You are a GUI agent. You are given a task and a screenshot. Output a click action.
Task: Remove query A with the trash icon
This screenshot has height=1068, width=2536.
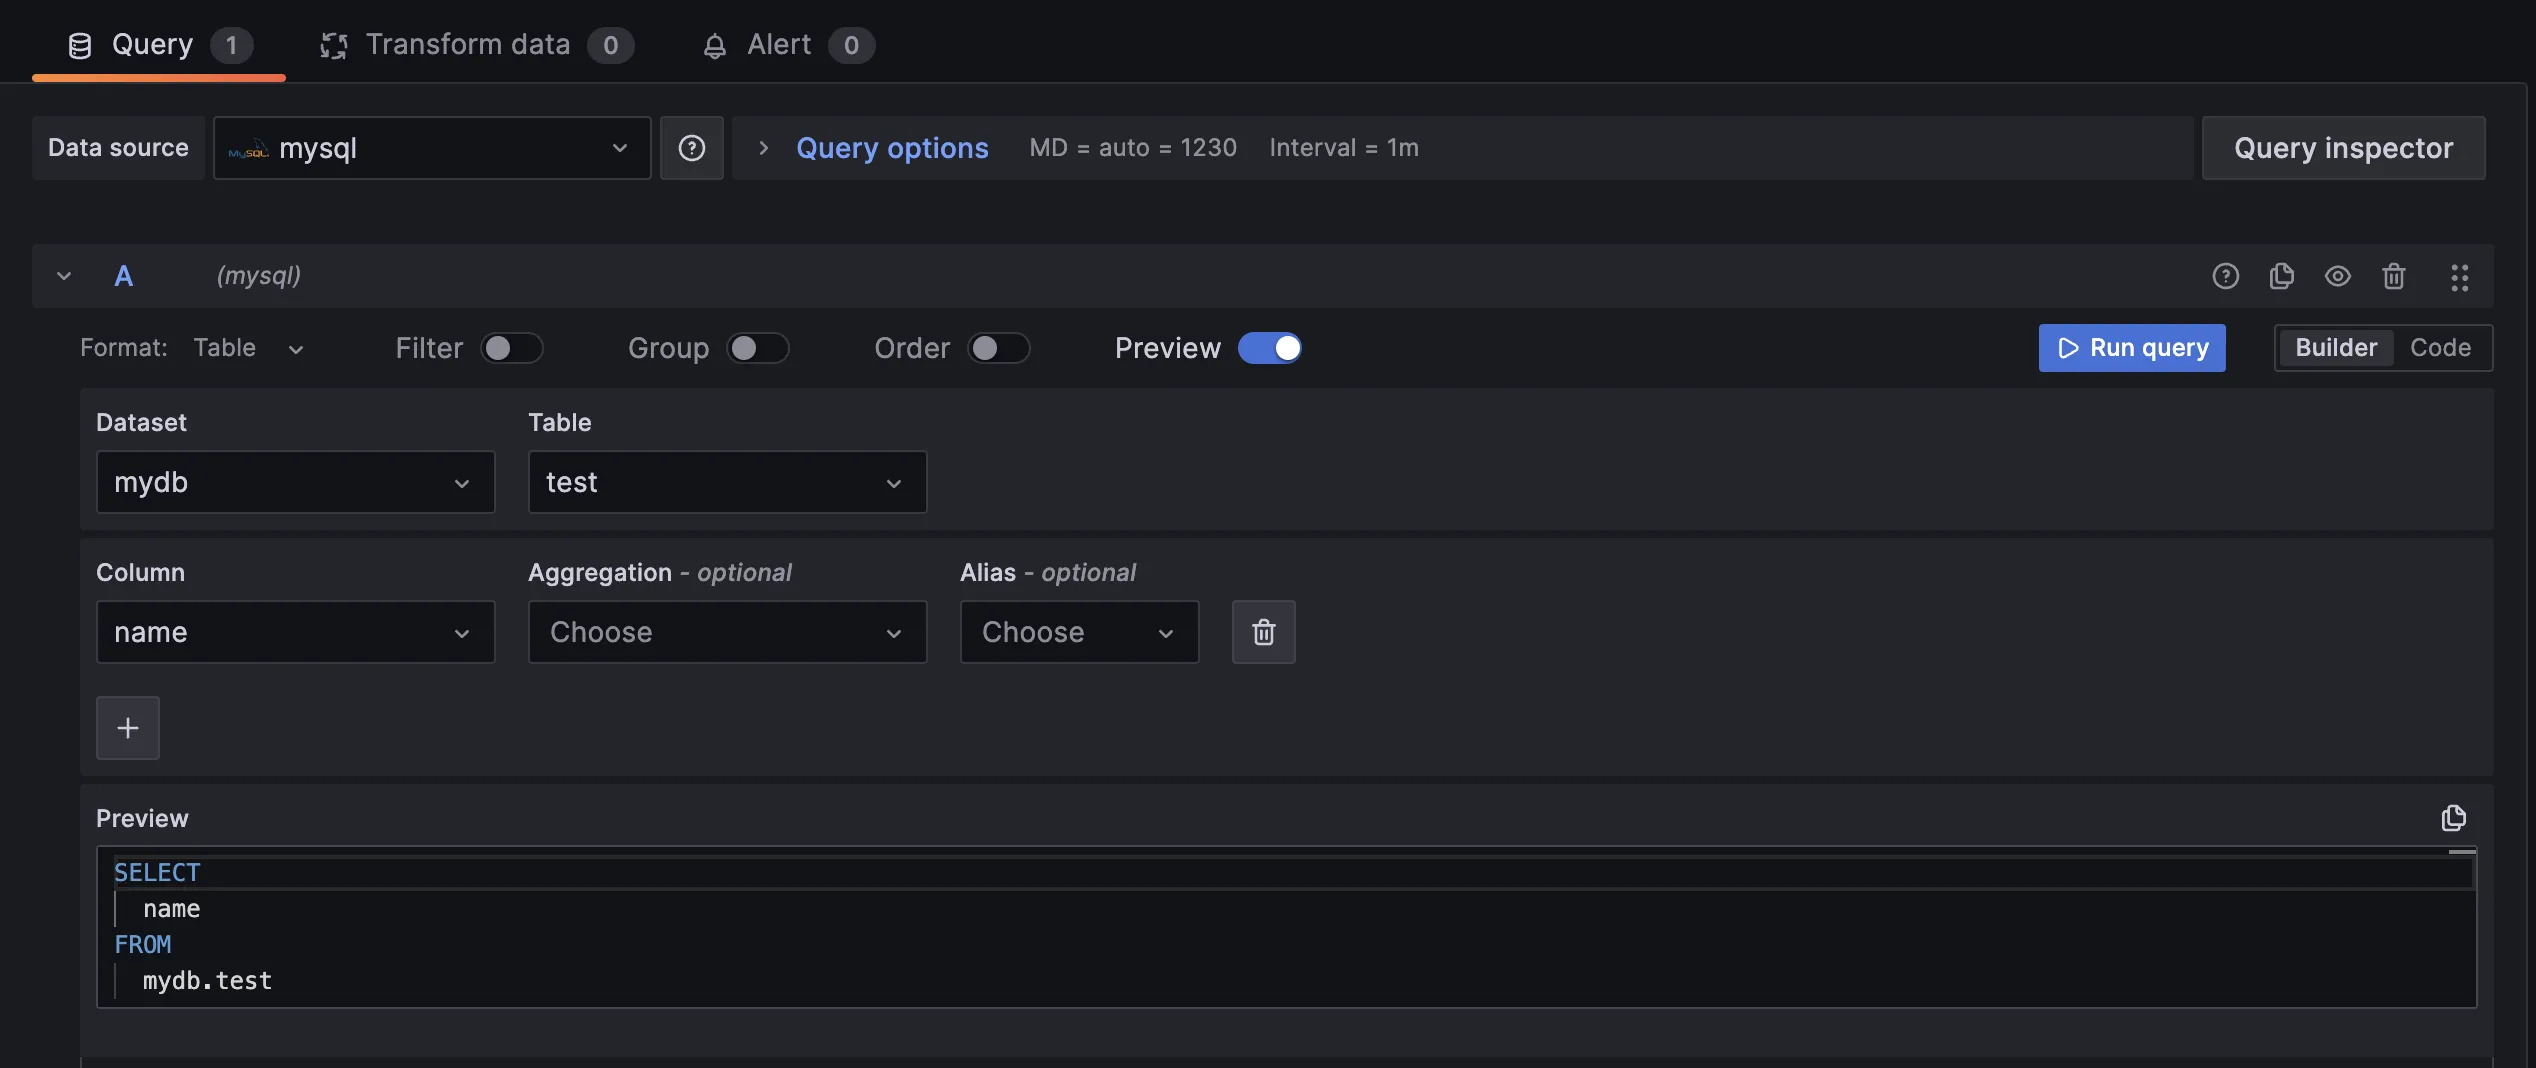(x=2393, y=276)
